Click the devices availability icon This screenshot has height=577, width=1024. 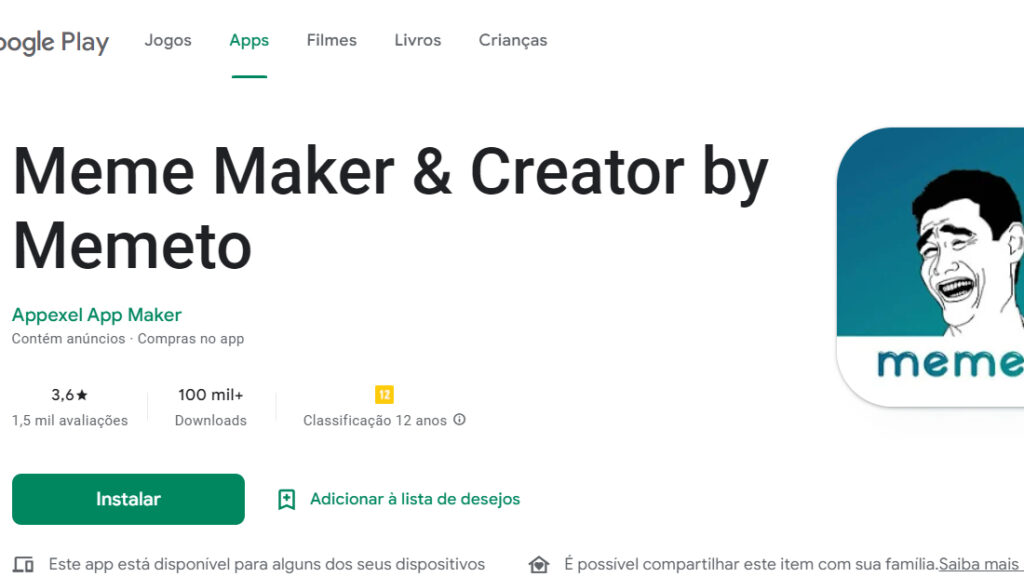coord(24,565)
